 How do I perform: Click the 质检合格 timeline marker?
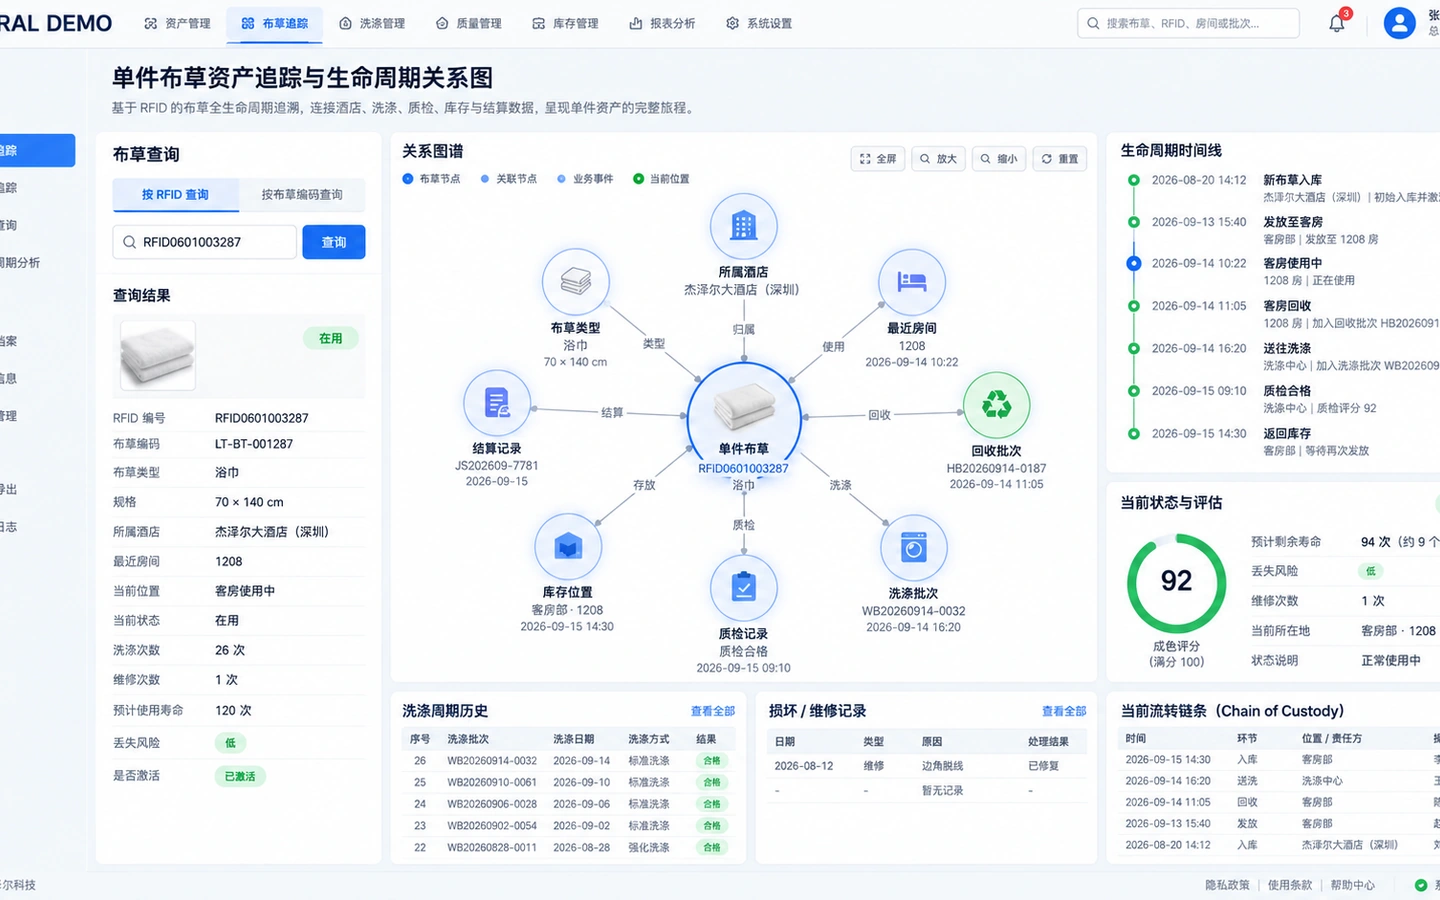point(1133,391)
